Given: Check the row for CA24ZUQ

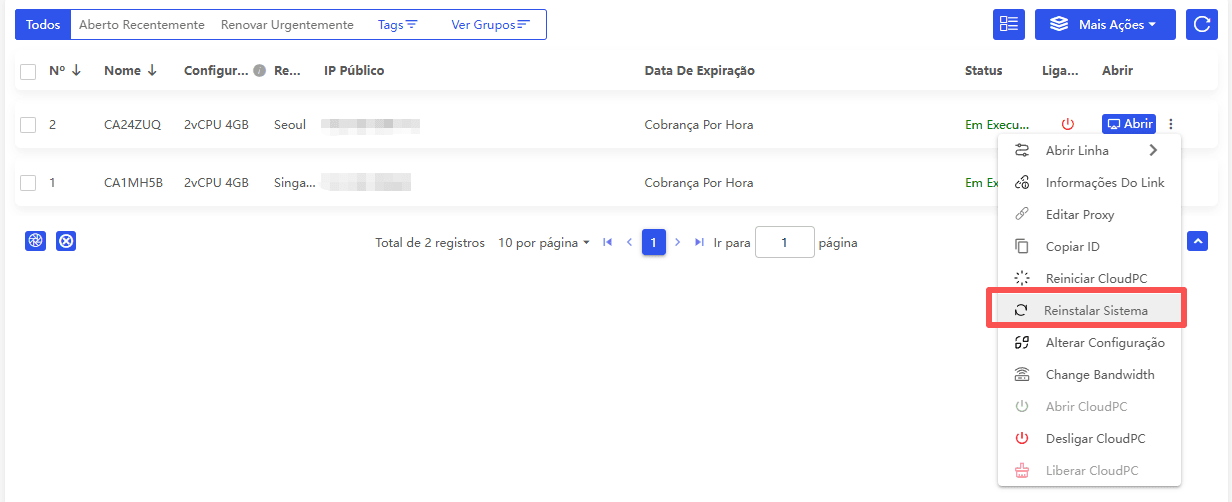Looking at the screenshot, I should 28,125.
